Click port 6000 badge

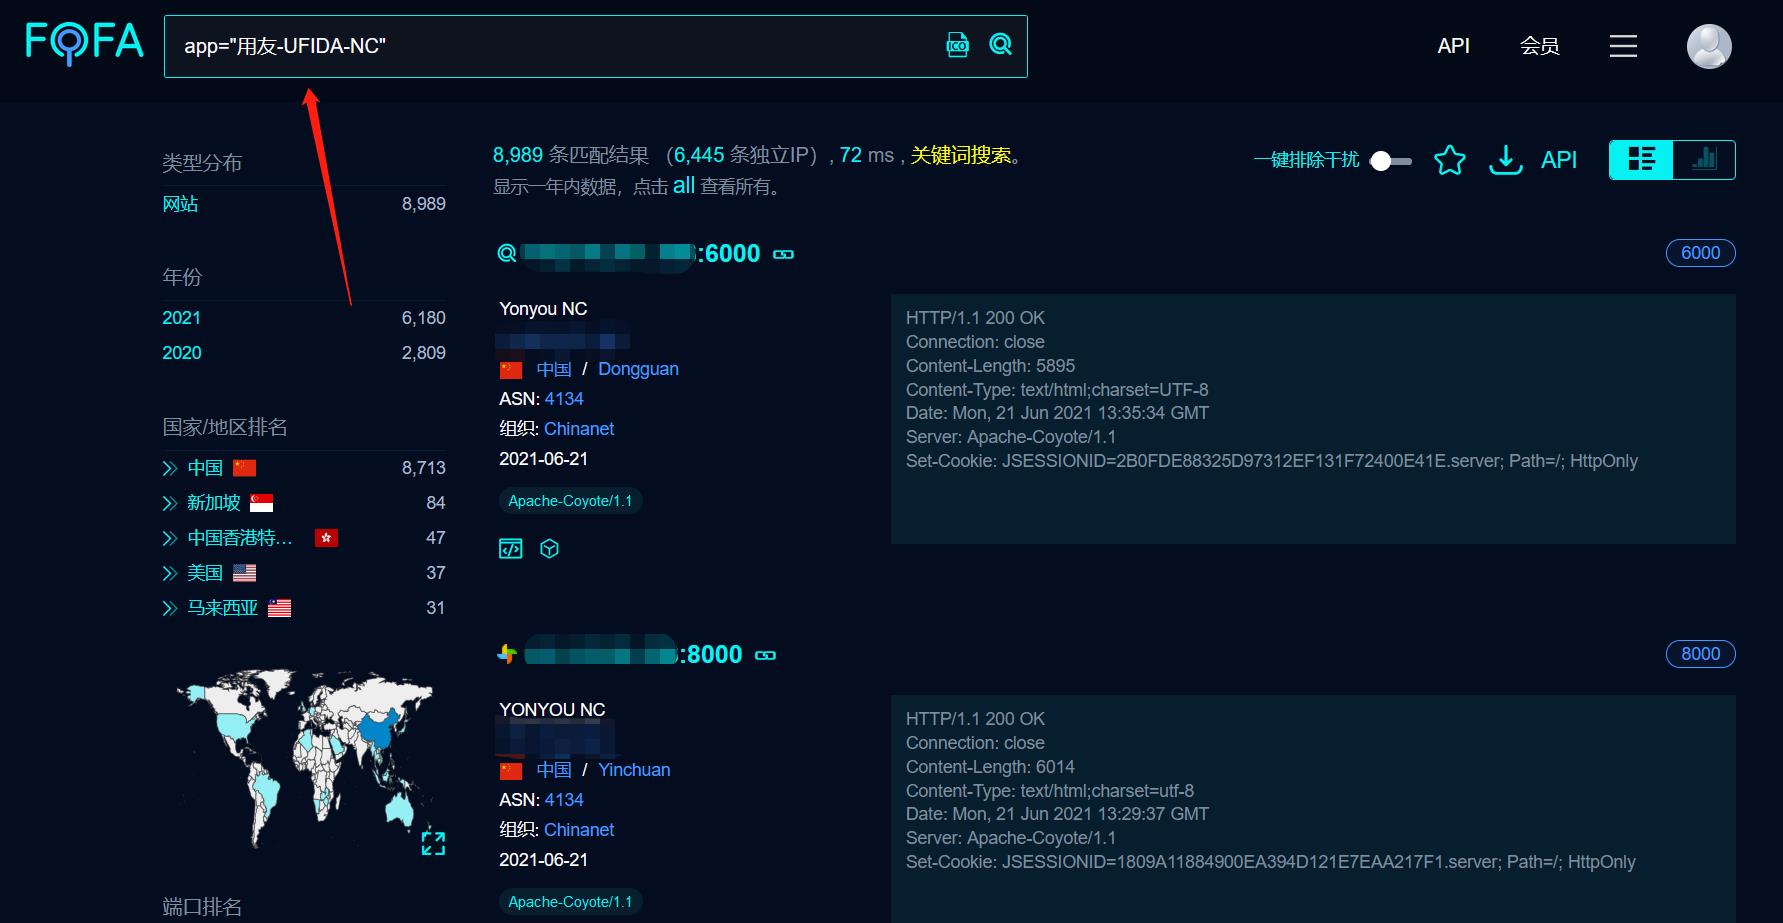click(1700, 253)
